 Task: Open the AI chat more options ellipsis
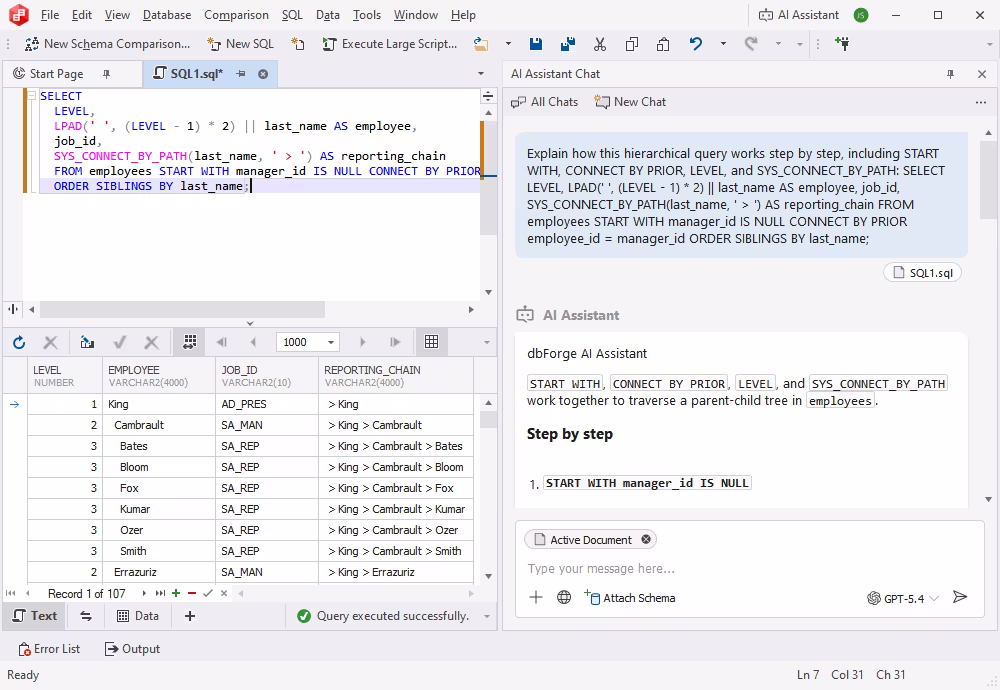click(x=981, y=102)
